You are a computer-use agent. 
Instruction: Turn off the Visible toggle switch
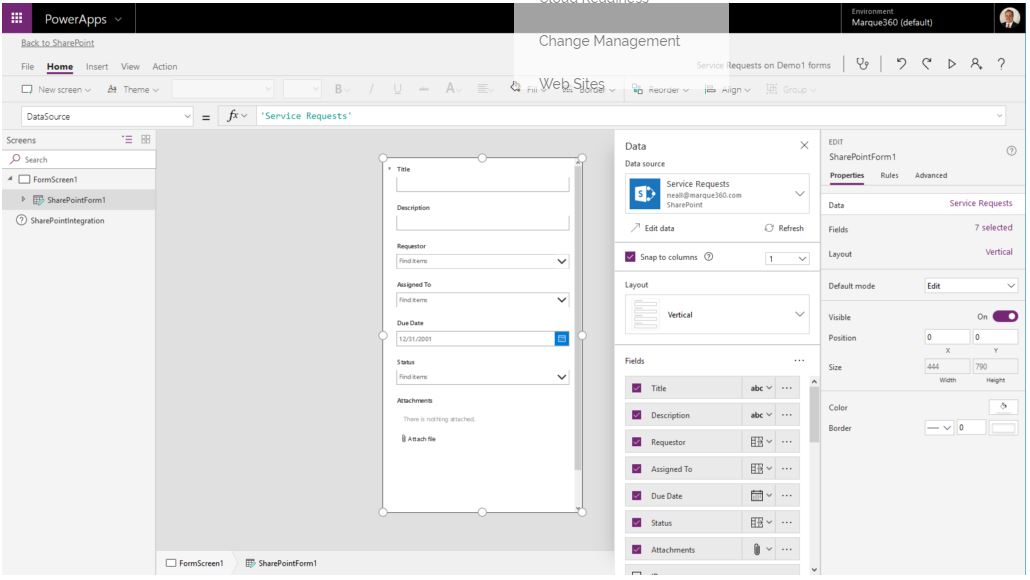point(1005,317)
